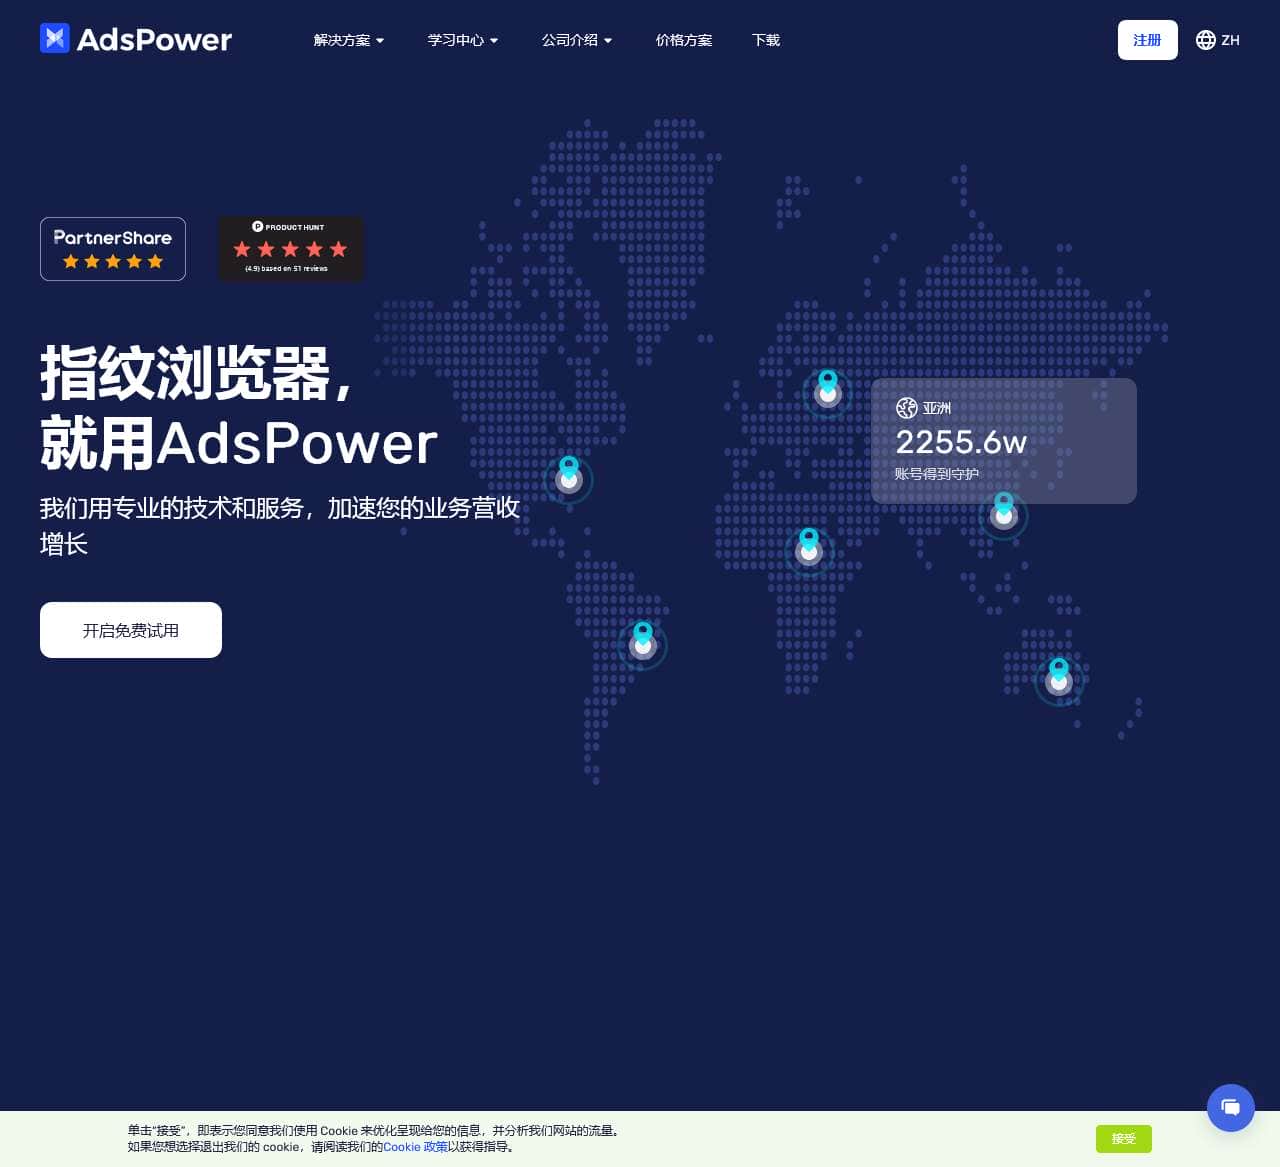The width and height of the screenshot is (1280, 1167).
Task: Click 开启免费试用 button
Action: point(131,630)
